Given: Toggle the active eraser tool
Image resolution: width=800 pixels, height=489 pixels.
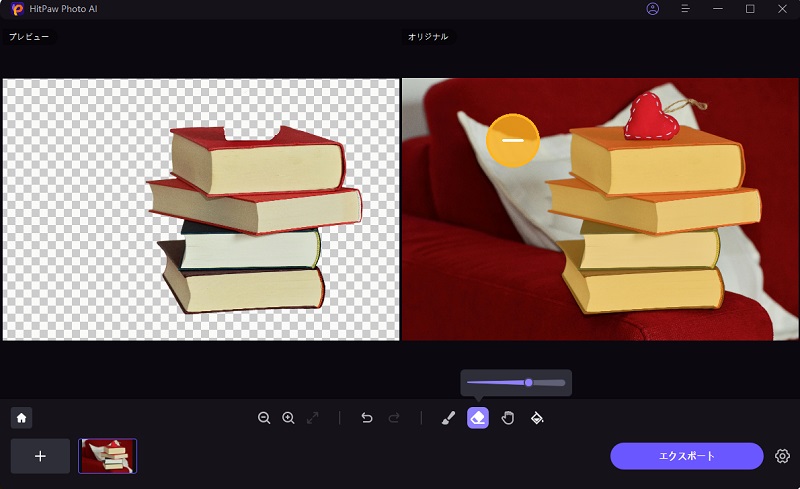Looking at the screenshot, I should 477,418.
